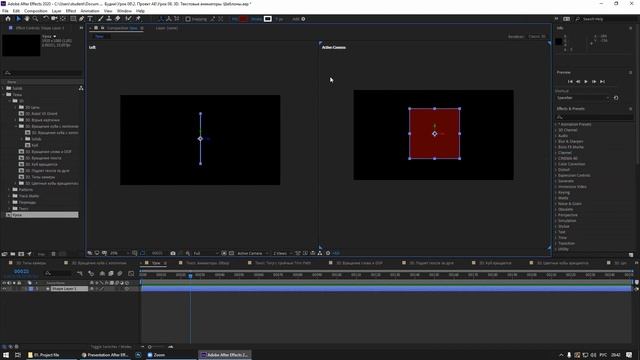This screenshot has width=640, height=360.
Task: Select the Pan Behind anchor point tool
Action: [63, 19]
